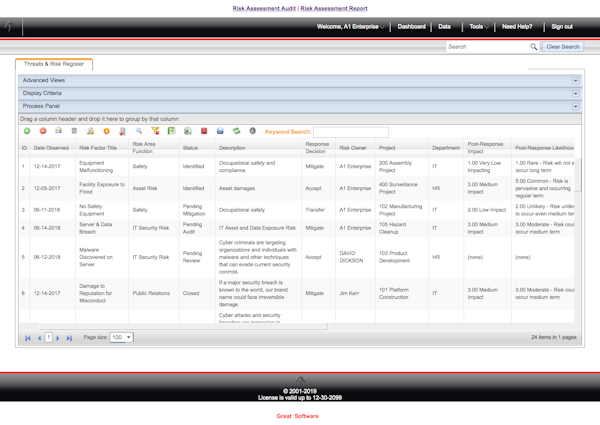Image resolution: width=600 pixels, height=425 pixels.
Task: Open the Dashboard menu item
Action: pos(411,27)
